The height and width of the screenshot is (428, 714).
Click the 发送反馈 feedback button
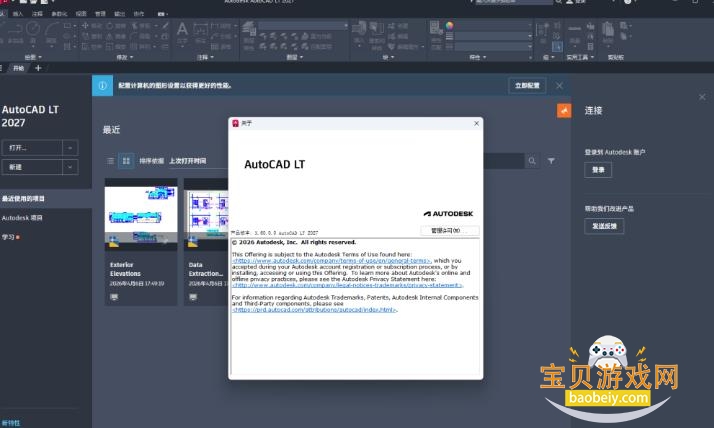tap(604, 226)
